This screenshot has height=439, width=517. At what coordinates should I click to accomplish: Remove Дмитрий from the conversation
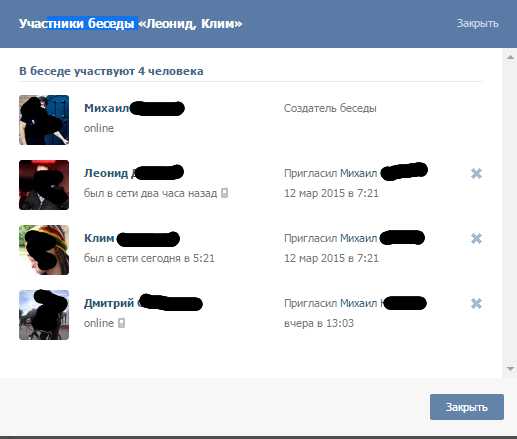point(476,303)
